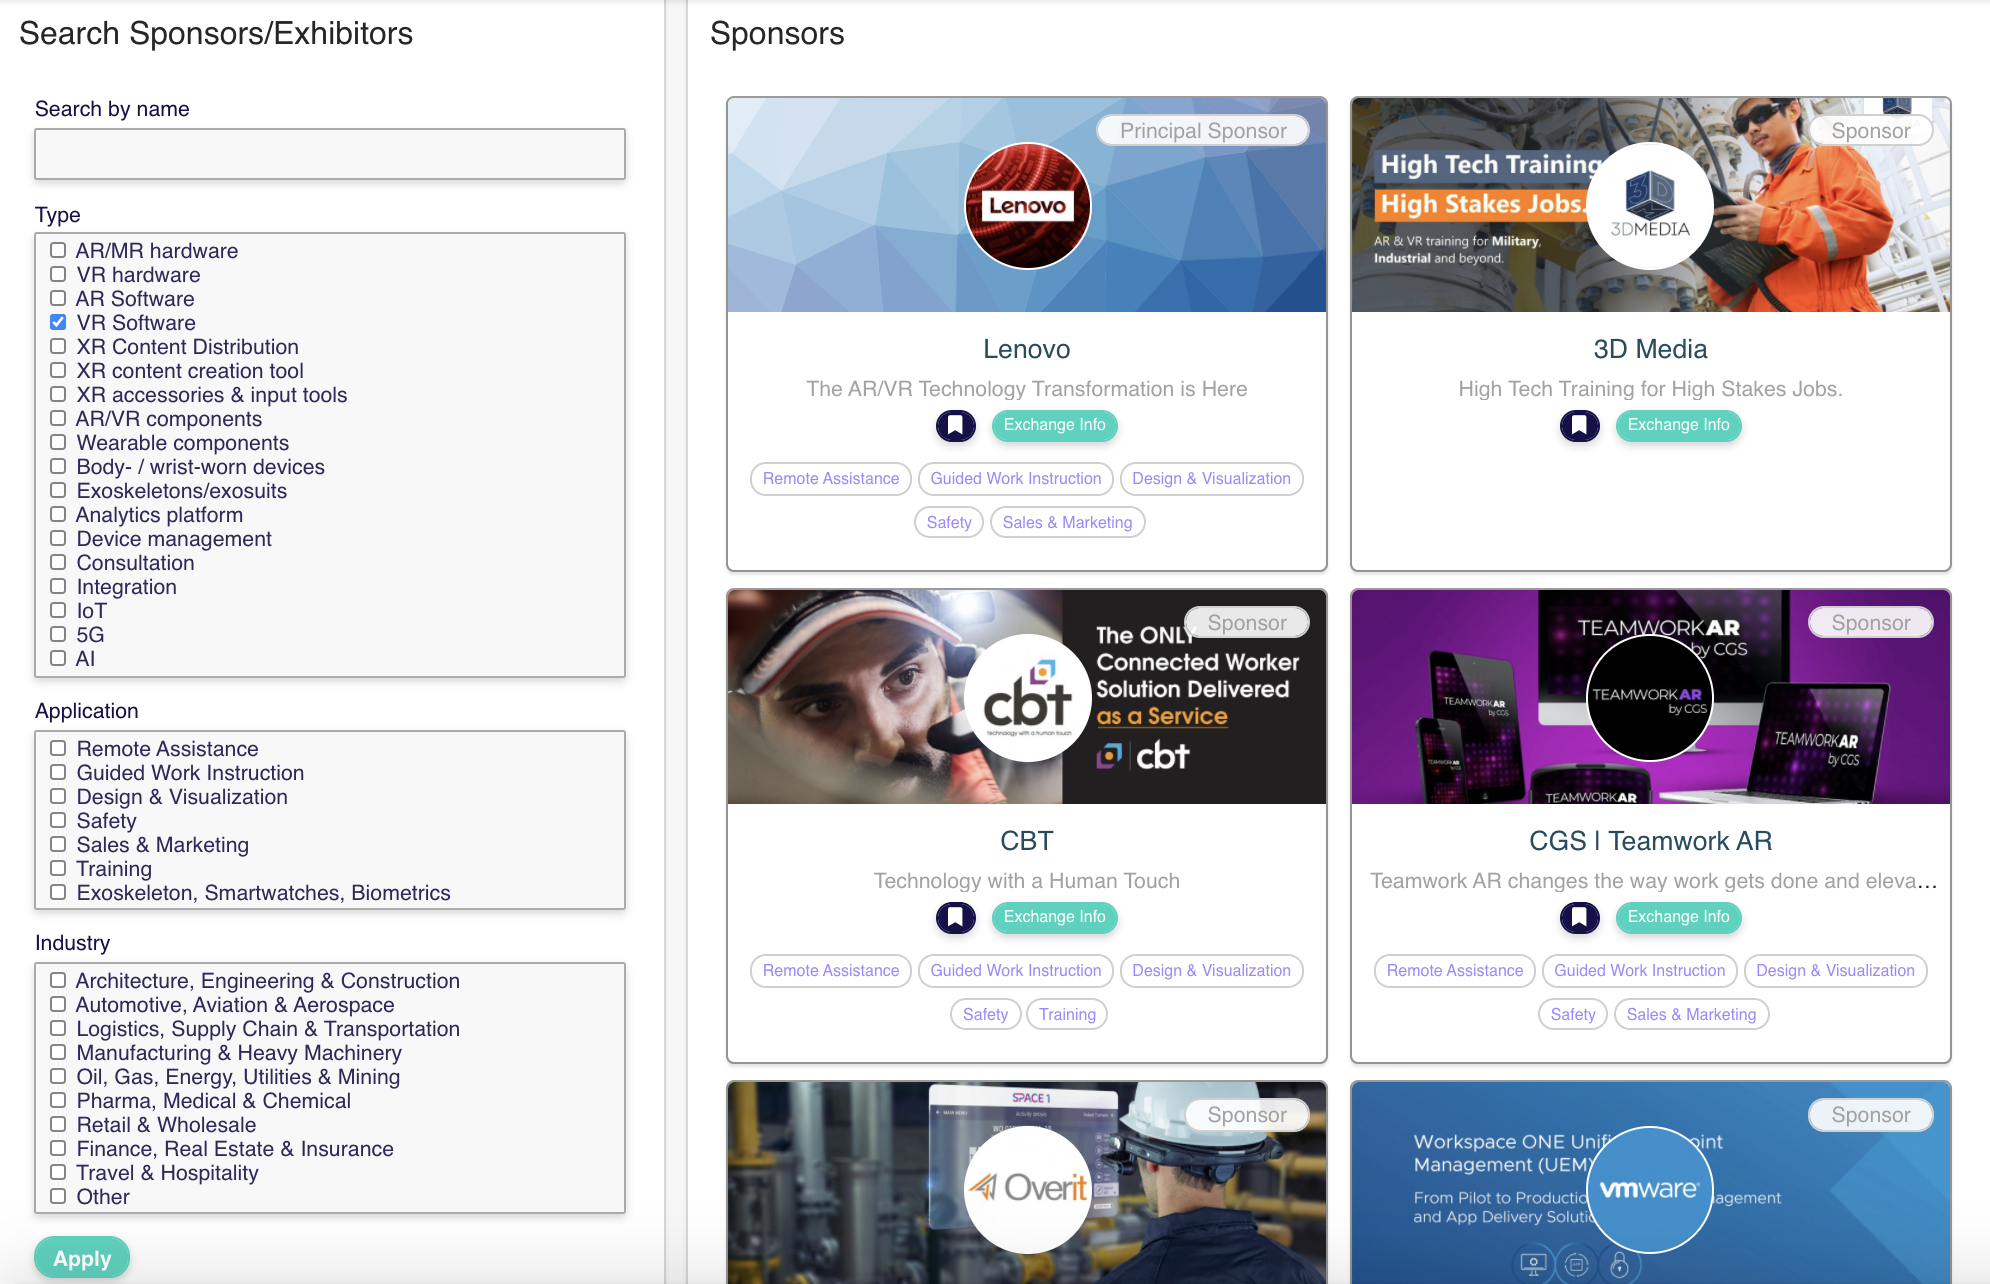Open the 3D Media sponsor title
This screenshot has height=1284, width=1990.
coord(1650,349)
